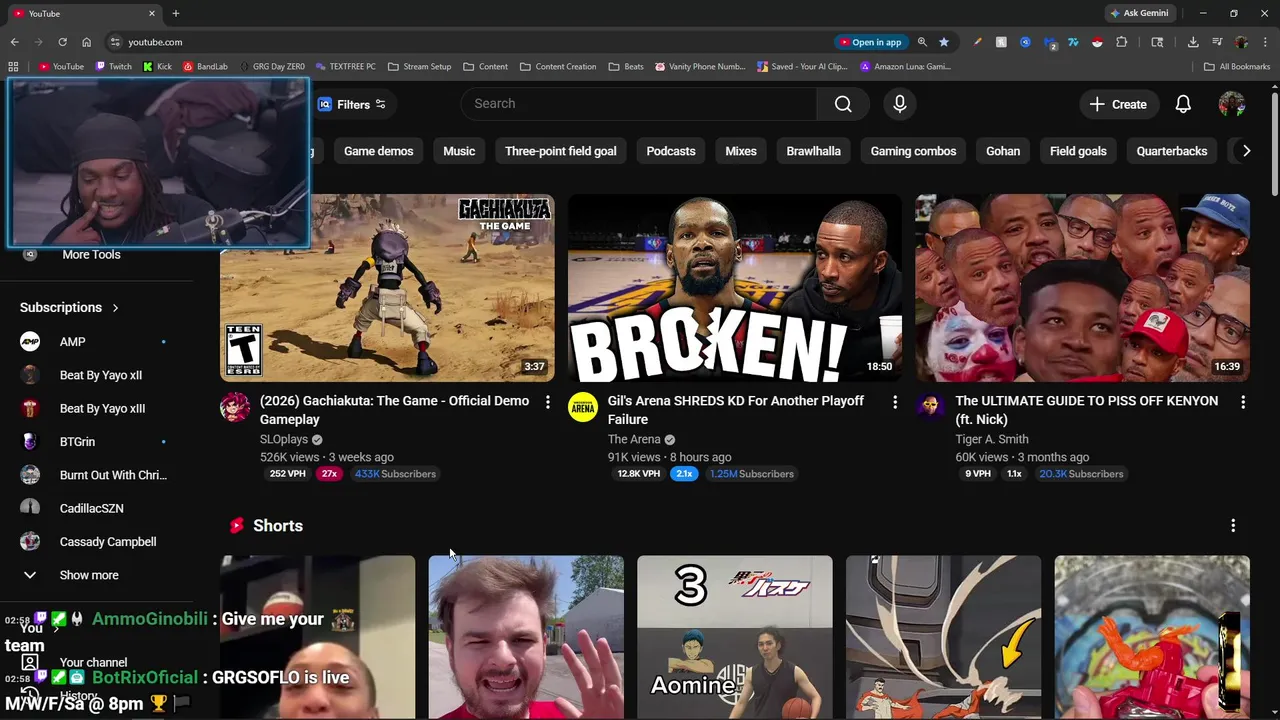This screenshot has width=1280, height=720.
Task: Open the YouTube account avatar menu
Action: (1232, 104)
